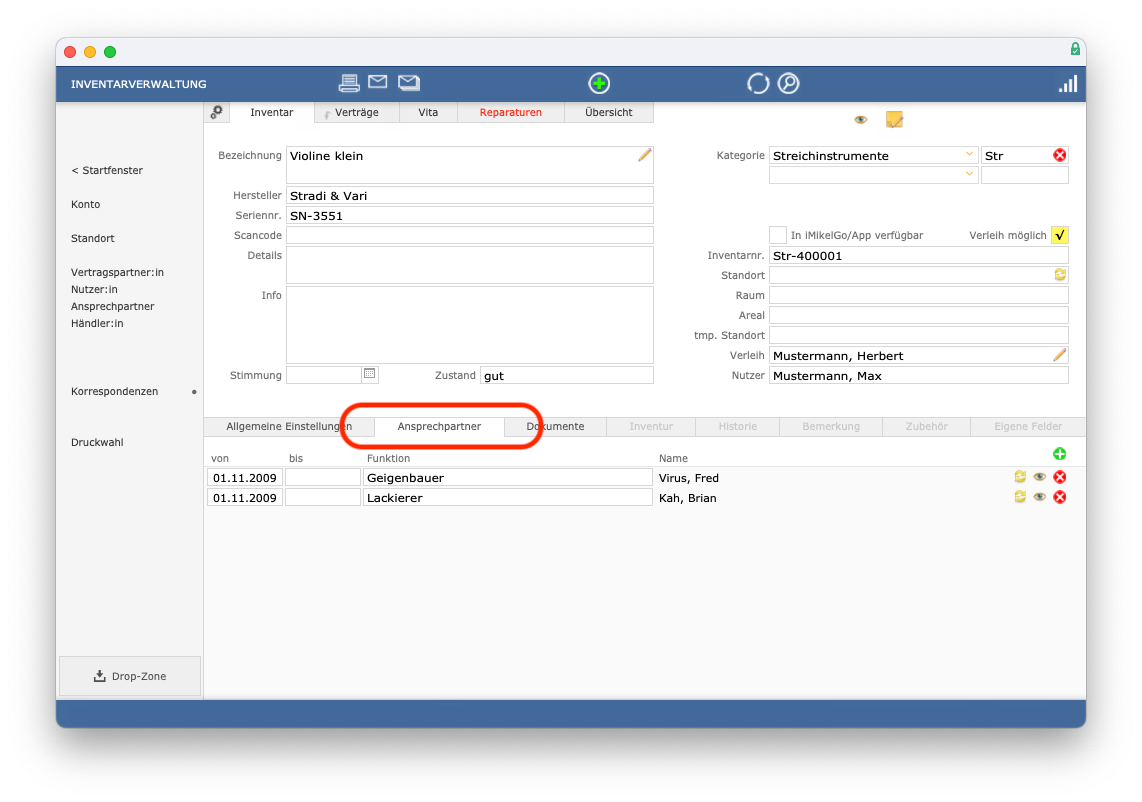The image size is (1142, 802).
Task: Click the Hersteller field Stradi & Vari
Action: point(470,195)
